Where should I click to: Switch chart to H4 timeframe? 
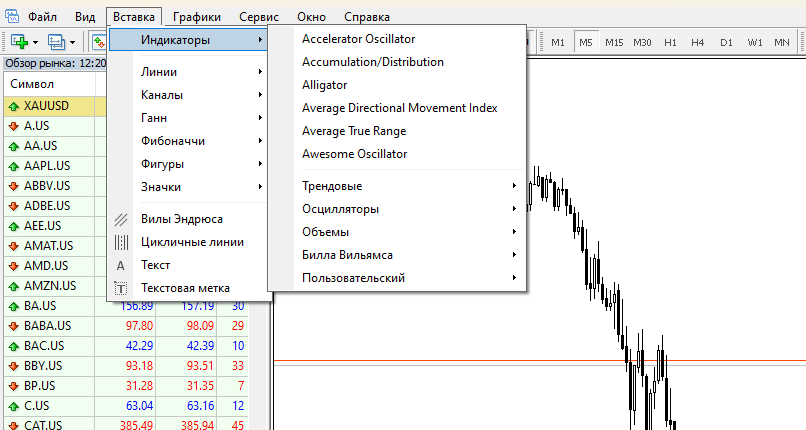coord(698,43)
